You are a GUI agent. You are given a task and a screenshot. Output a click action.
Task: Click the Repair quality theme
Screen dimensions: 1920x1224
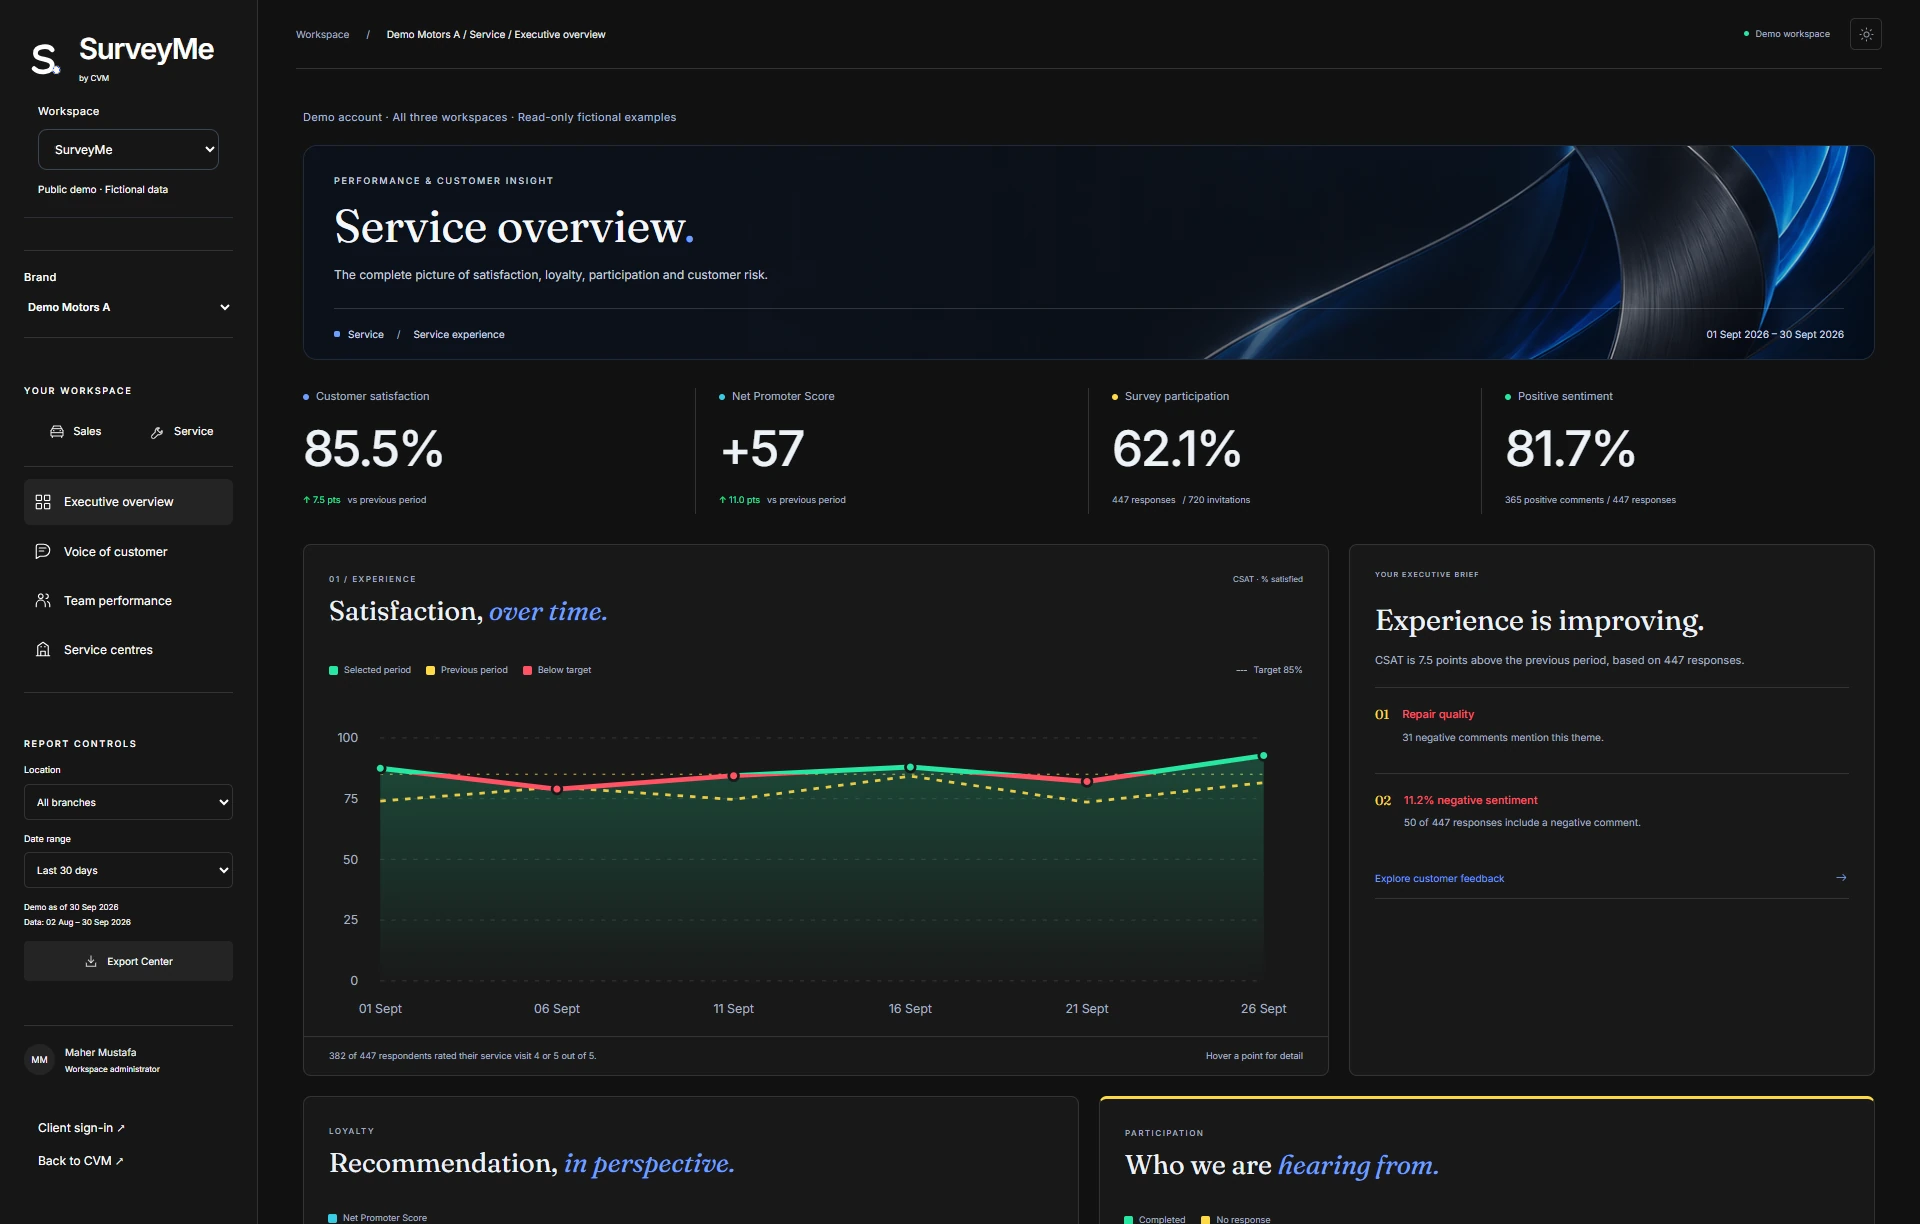[x=1438, y=714]
